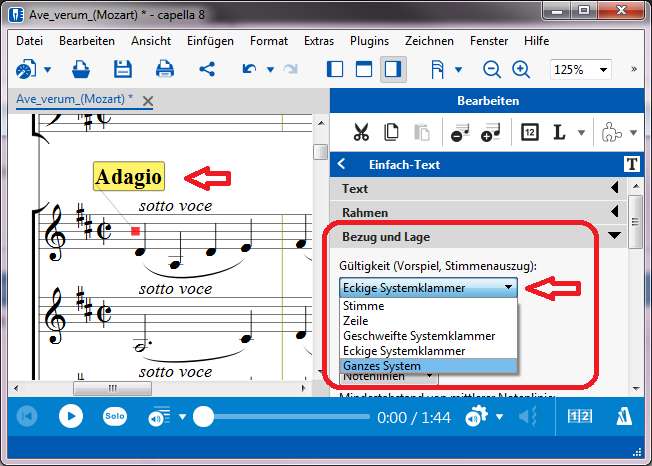Image resolution: width=652 pixels, height=466 pixels.
Task: Open the Ansicht menu
Action: pos(151,41)
